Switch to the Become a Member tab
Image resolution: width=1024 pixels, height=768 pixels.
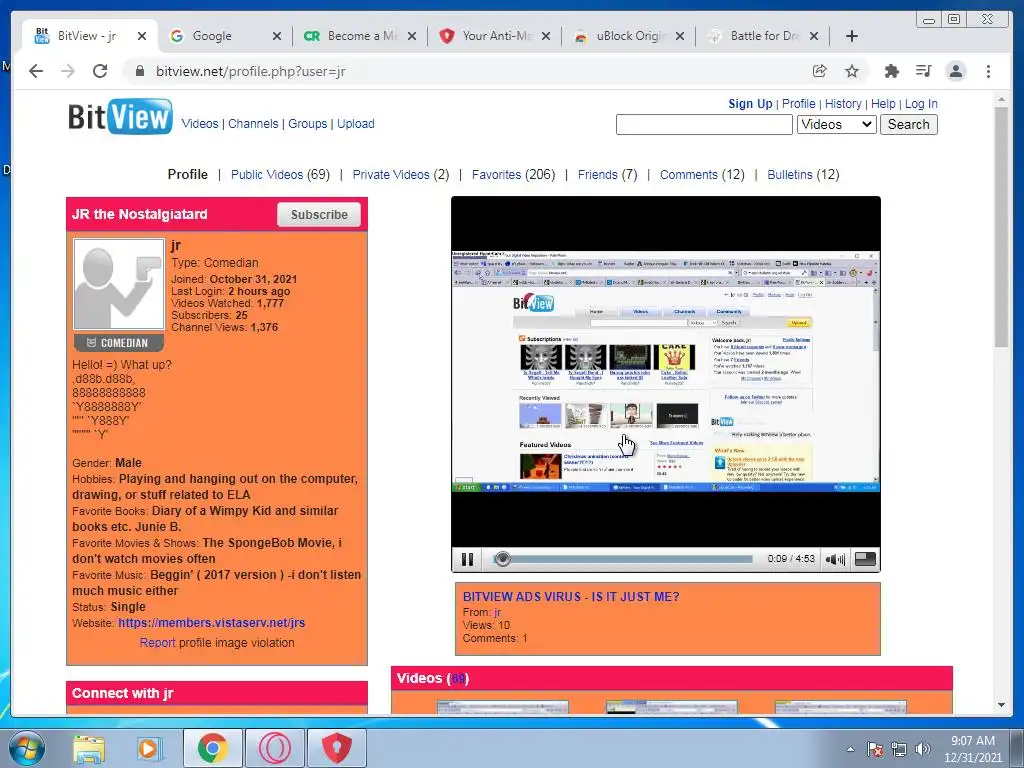(362, 36)
